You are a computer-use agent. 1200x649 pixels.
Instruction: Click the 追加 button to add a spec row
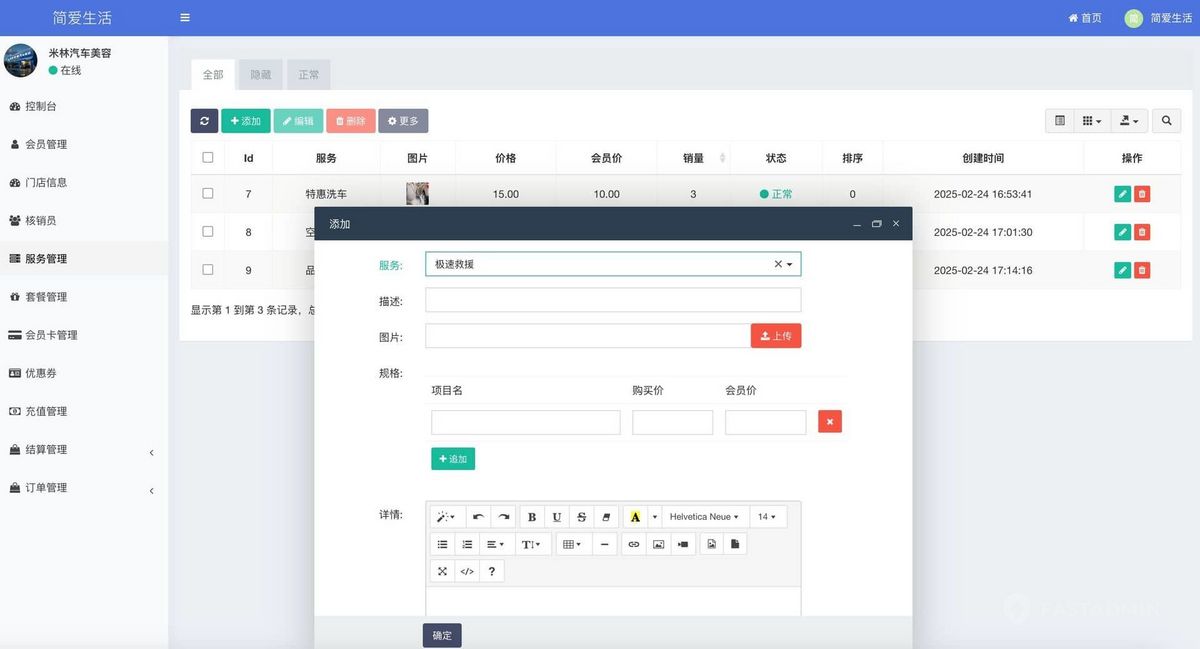coord(453,458)
